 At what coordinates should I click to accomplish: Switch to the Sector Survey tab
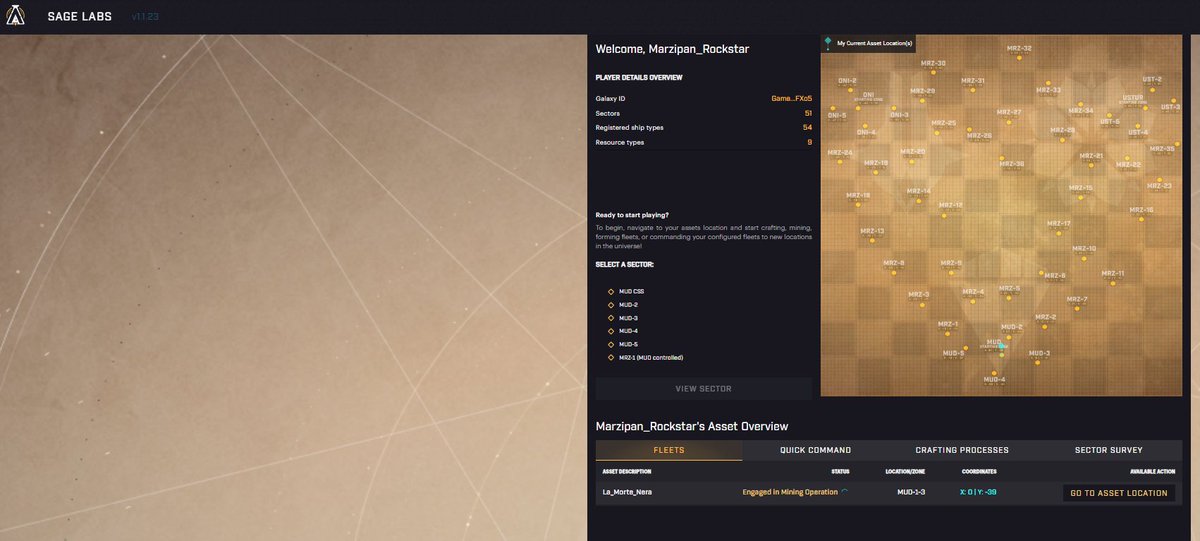point(1110,450)
